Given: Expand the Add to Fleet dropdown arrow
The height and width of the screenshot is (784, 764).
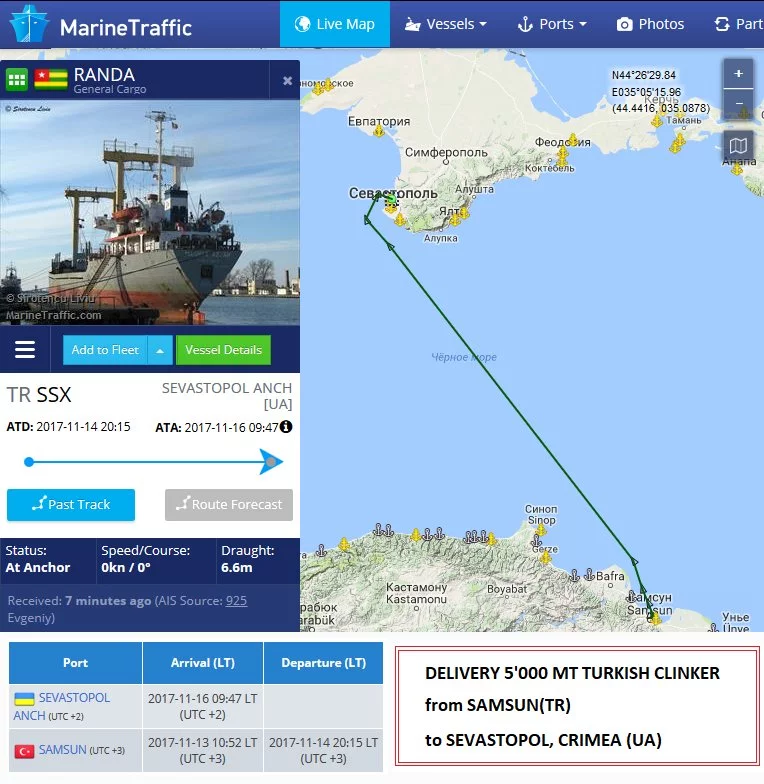Looking at the screenshot, I should (160, 350).
